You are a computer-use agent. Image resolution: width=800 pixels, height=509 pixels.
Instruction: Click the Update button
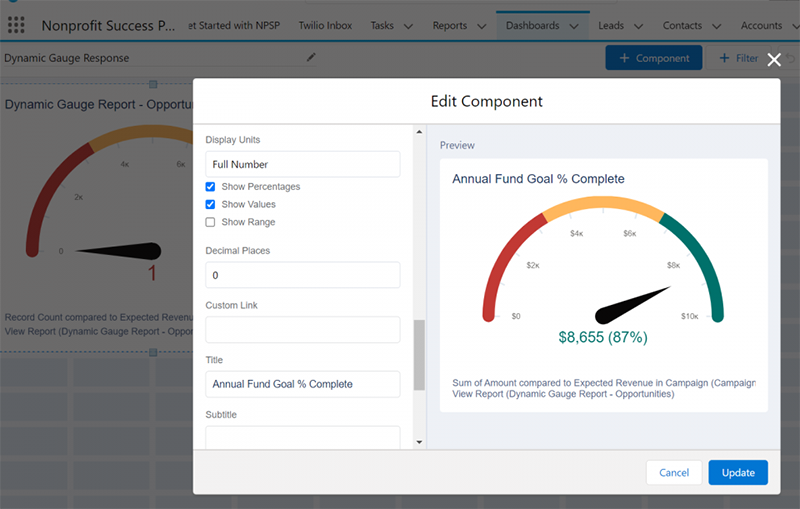(738, 473)
